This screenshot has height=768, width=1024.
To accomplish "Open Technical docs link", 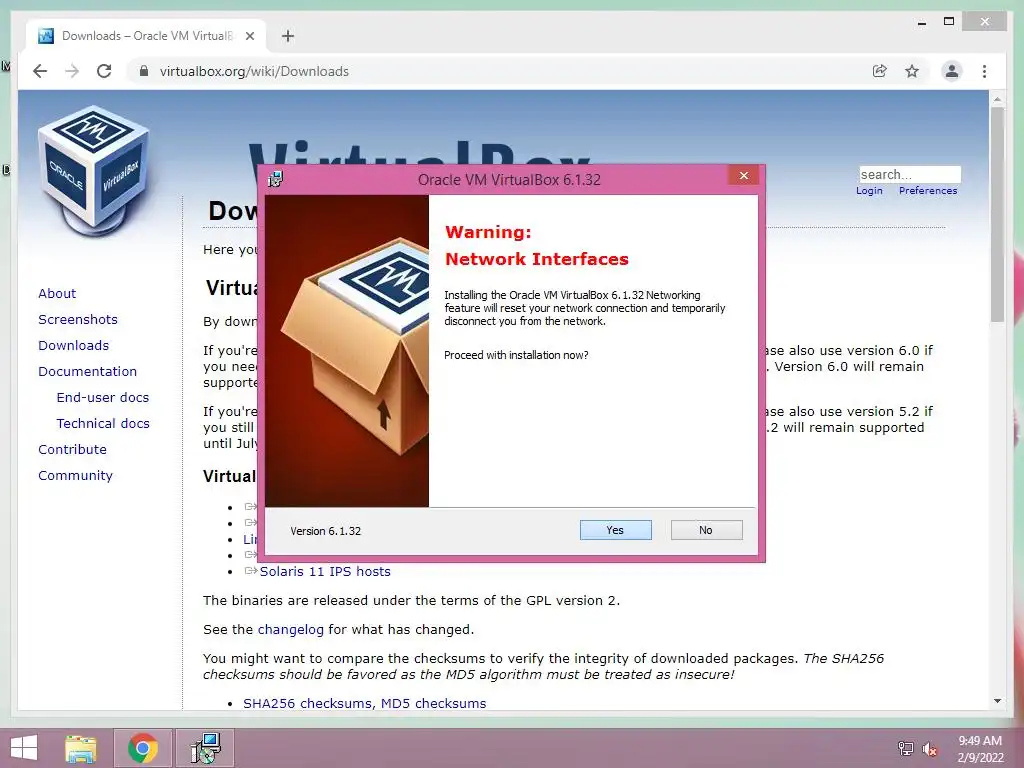I will tap(103, 424).
